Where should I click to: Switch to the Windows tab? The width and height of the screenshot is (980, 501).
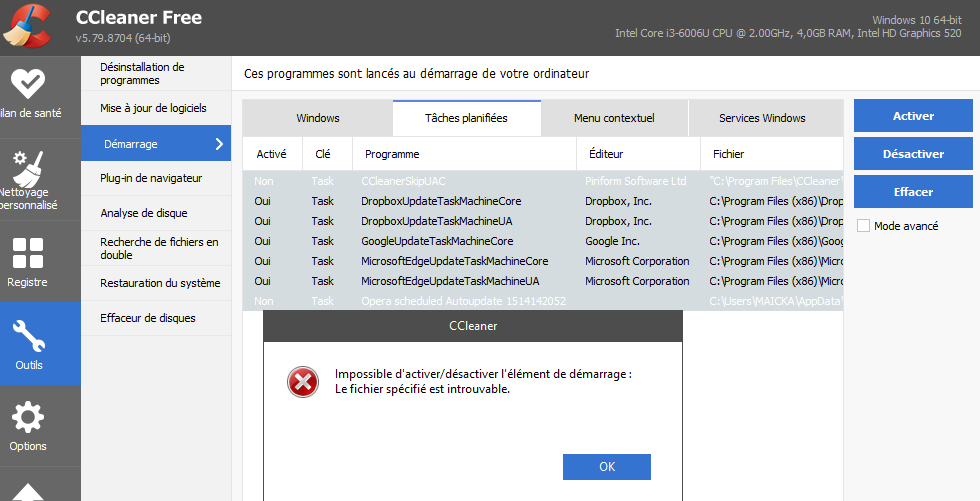click(x=318, y=118)
